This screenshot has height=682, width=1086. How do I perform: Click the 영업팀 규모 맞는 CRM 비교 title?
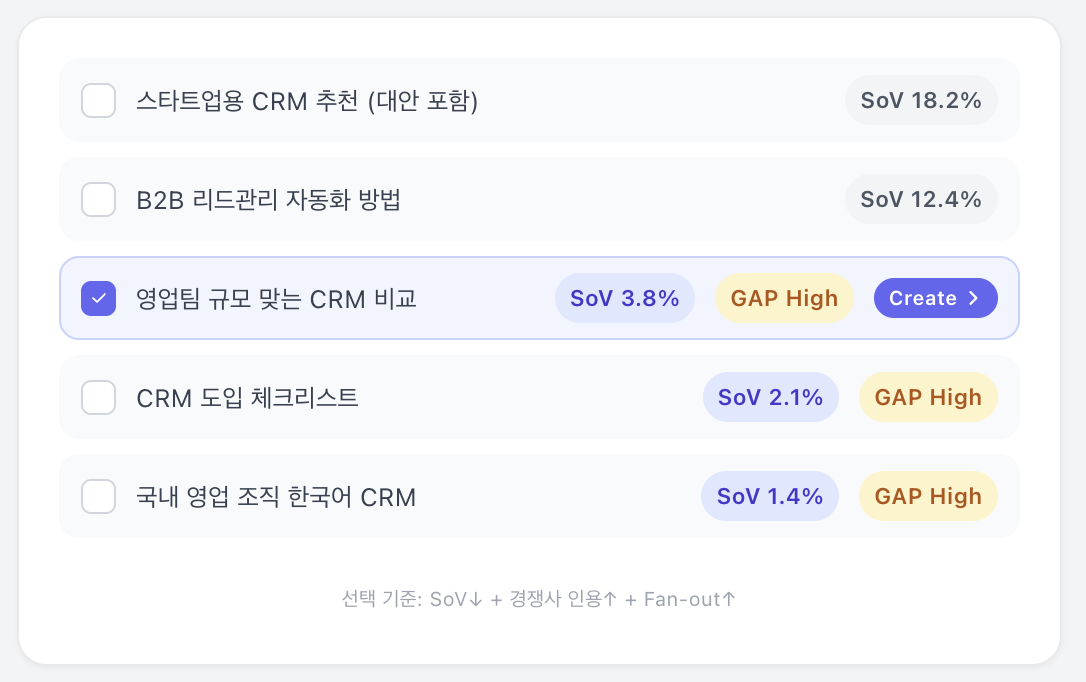click(x=276, y=298)
